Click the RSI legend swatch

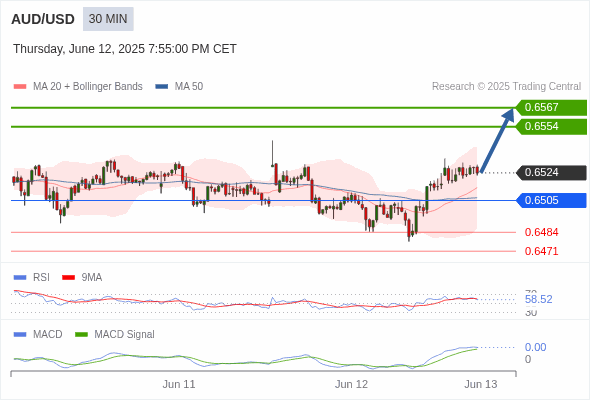(20, 278)
